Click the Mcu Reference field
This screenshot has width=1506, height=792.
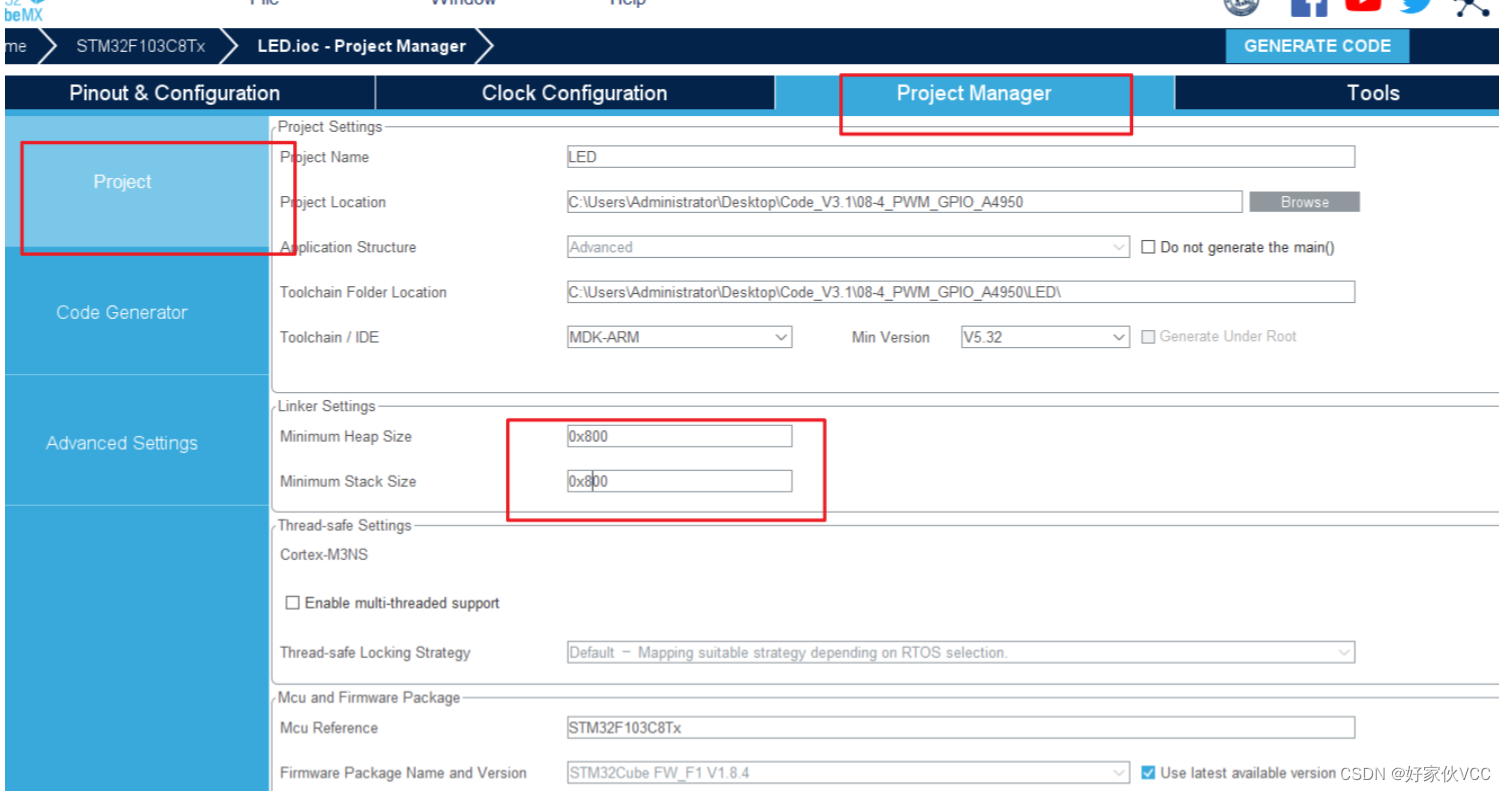pos(960,728)
